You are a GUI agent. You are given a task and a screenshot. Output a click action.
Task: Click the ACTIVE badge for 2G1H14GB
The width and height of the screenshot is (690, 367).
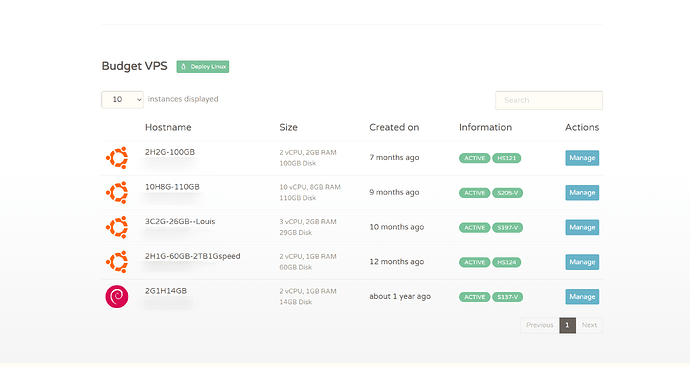pos(474,297)
